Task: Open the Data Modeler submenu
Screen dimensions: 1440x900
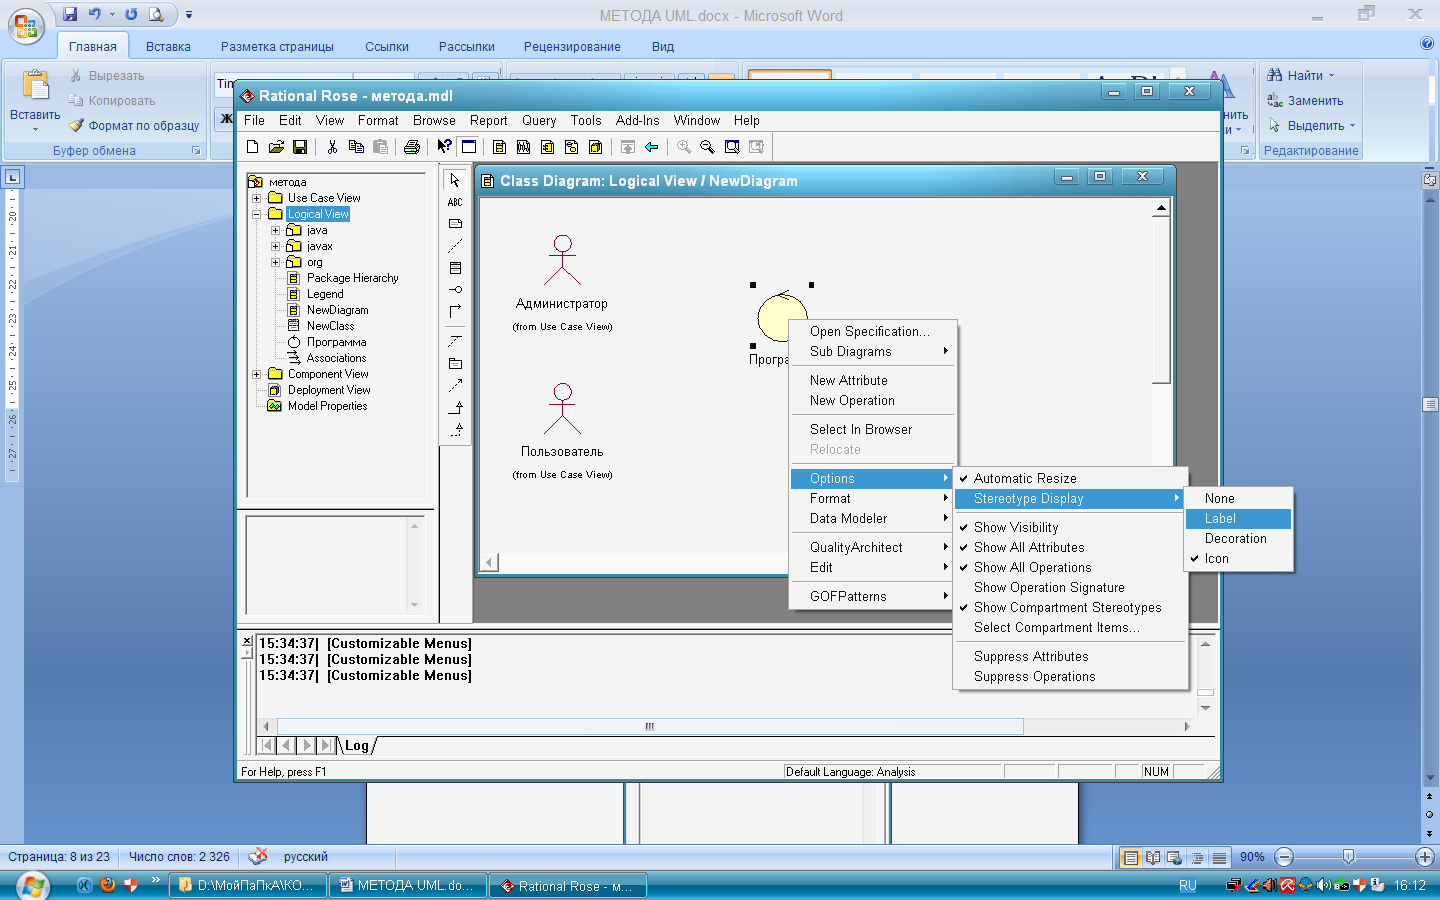Action: (x=873, y=519)
